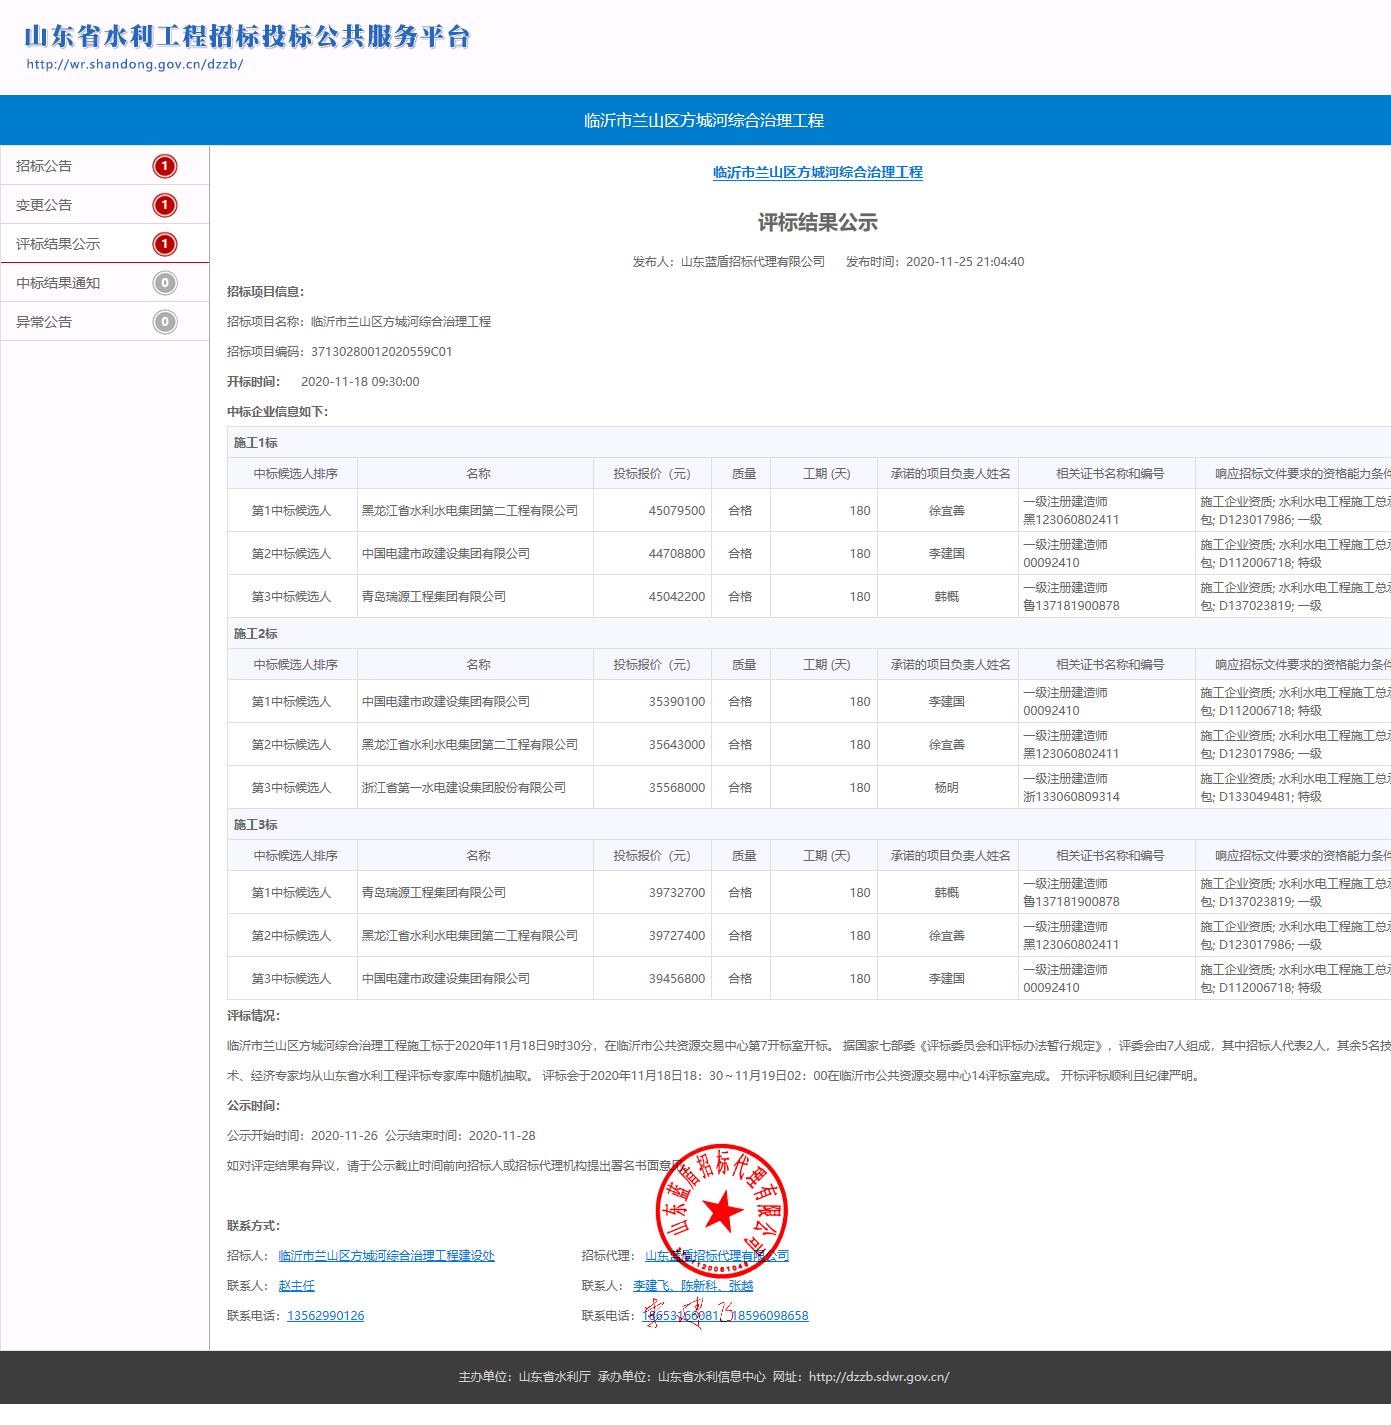Click the 评标结果公示 page heading

[x=818, y=223]
